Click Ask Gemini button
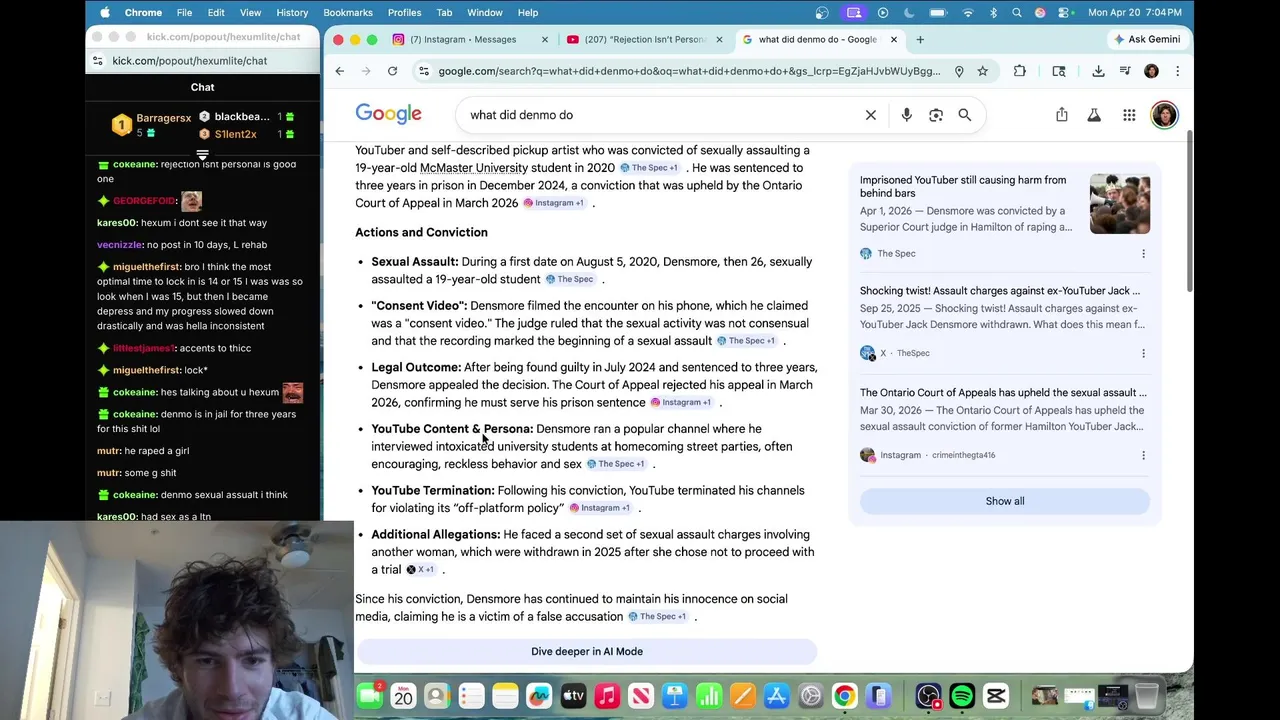The image size is (1280, 720). (x=1146, y=40)
